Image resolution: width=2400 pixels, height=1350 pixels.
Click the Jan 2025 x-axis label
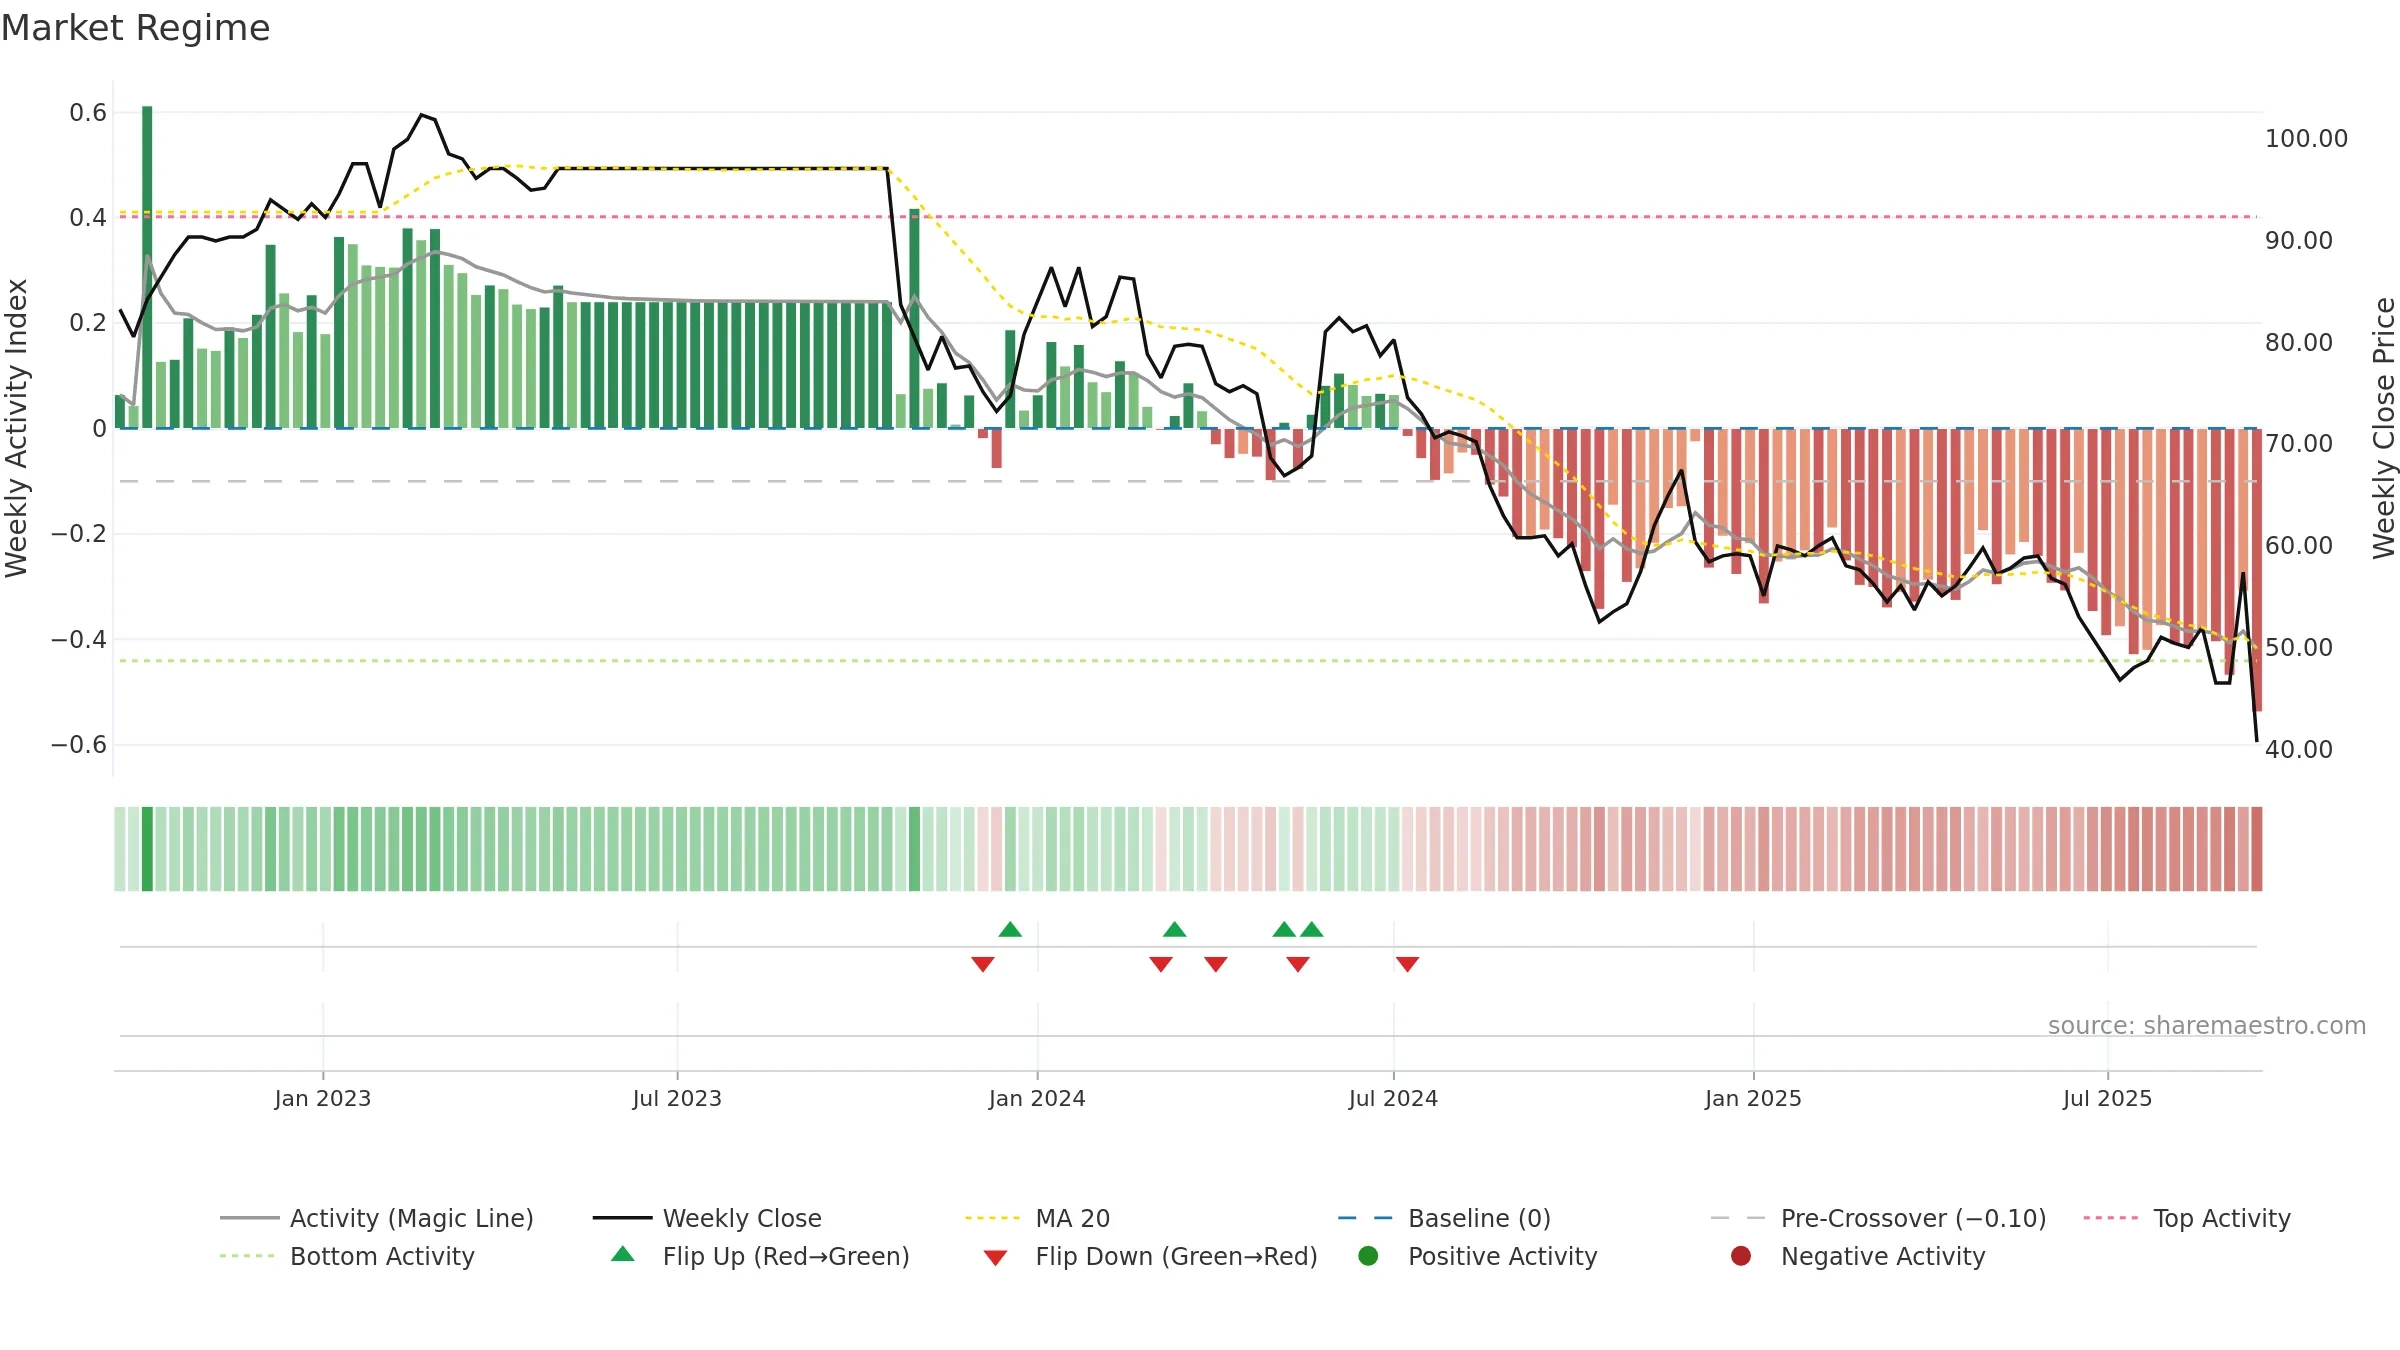(1753, 1099)
